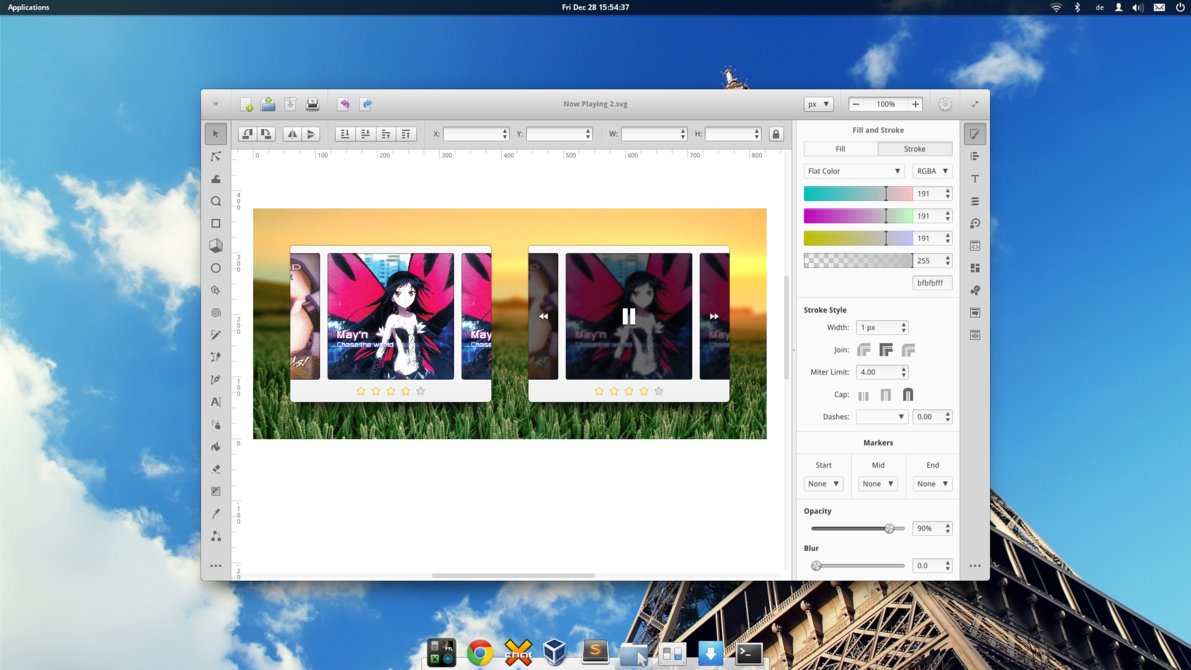The image size is (1191, 670).
Task: Adjust the Blur slider
Action: [858, 565]
